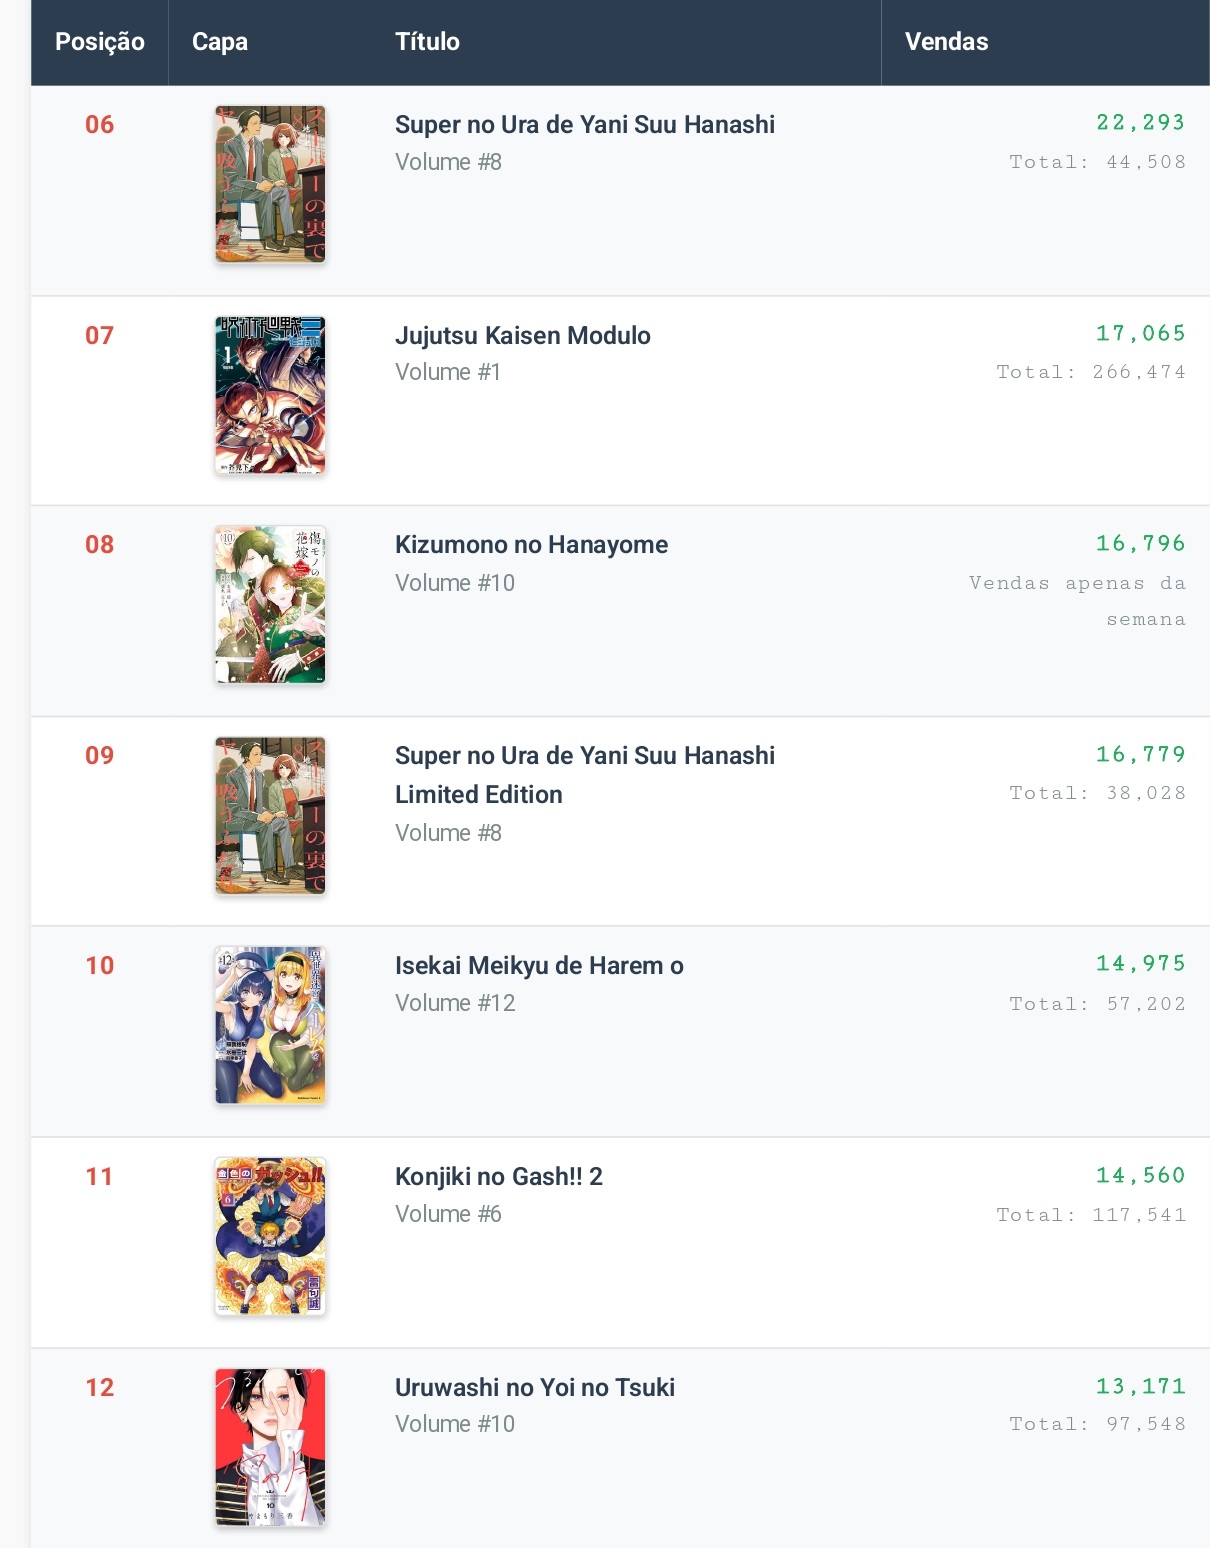Open the Jujutsu Kaisen Modulo cover thumbnail
The width and height of the screenshot is (1210, 1548).
pos(270,395)
